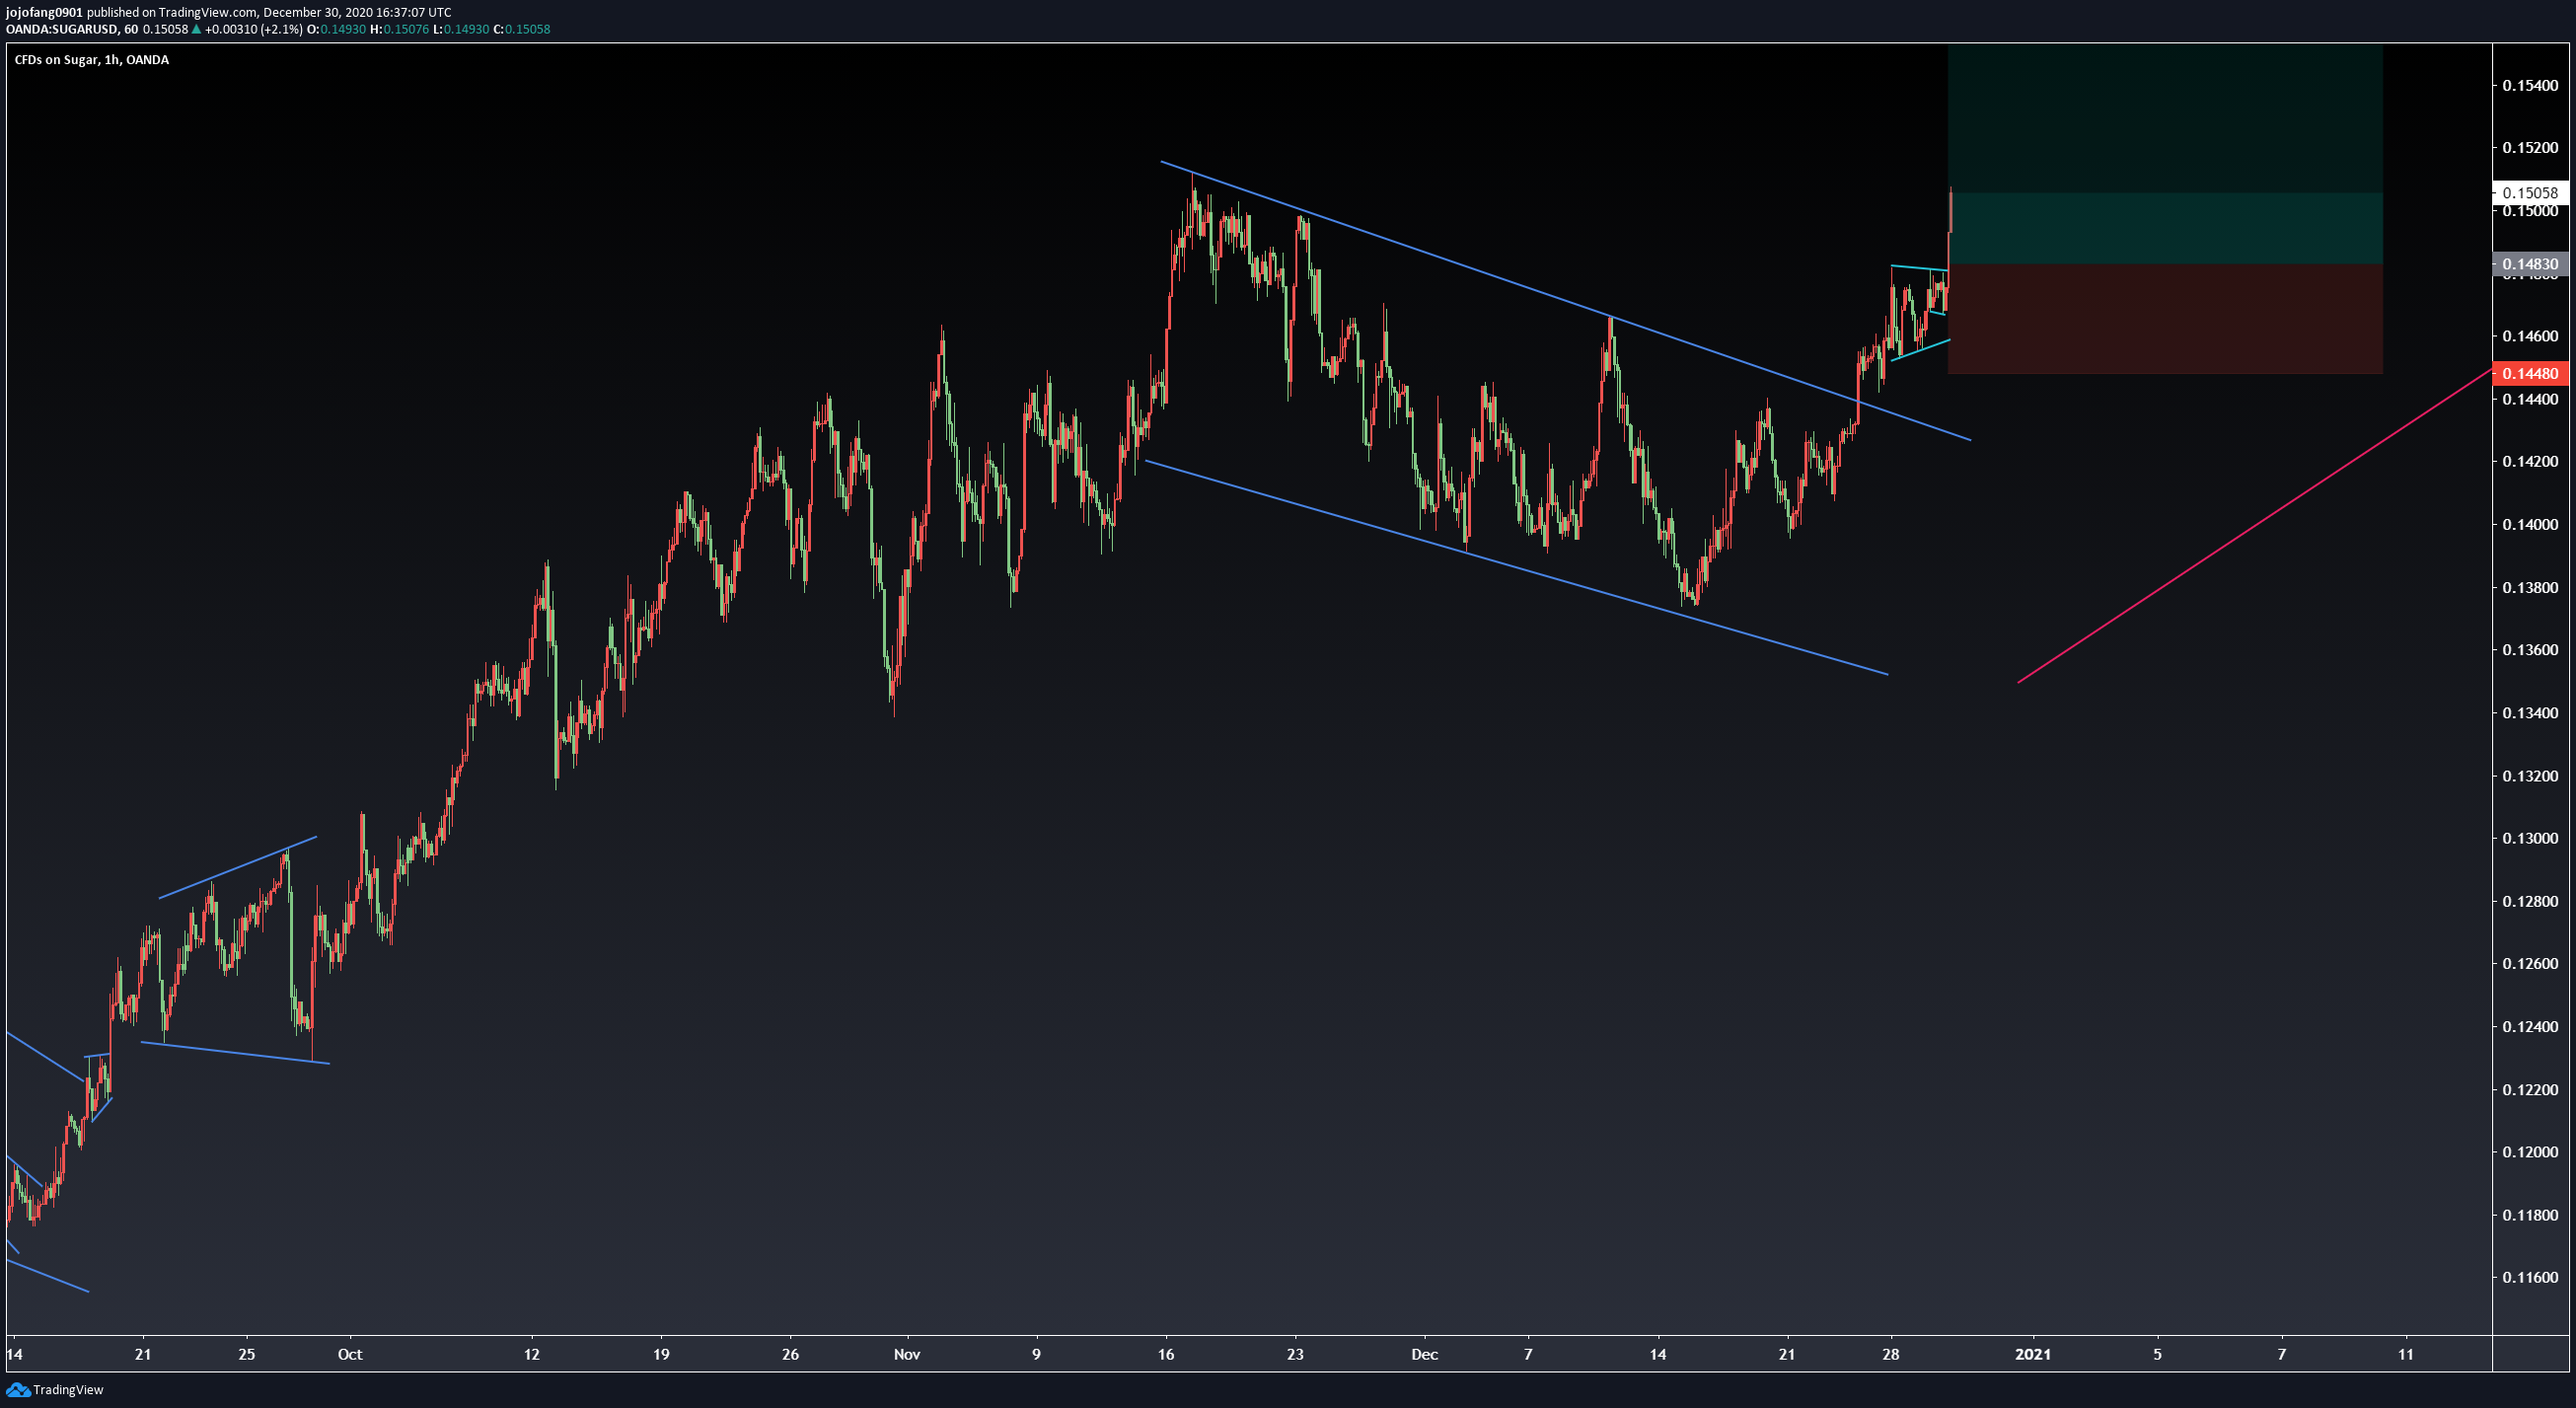The height and width of the screenshot is (1408, 2576).
Task: Click the 0.14600 price axis label
Action: pos(2530,336)
